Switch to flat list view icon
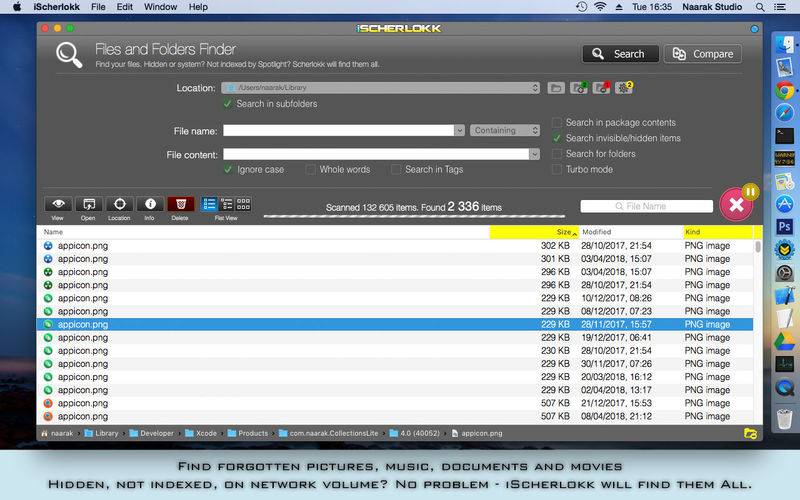This screenshot has width=800, height=500. 209,204
